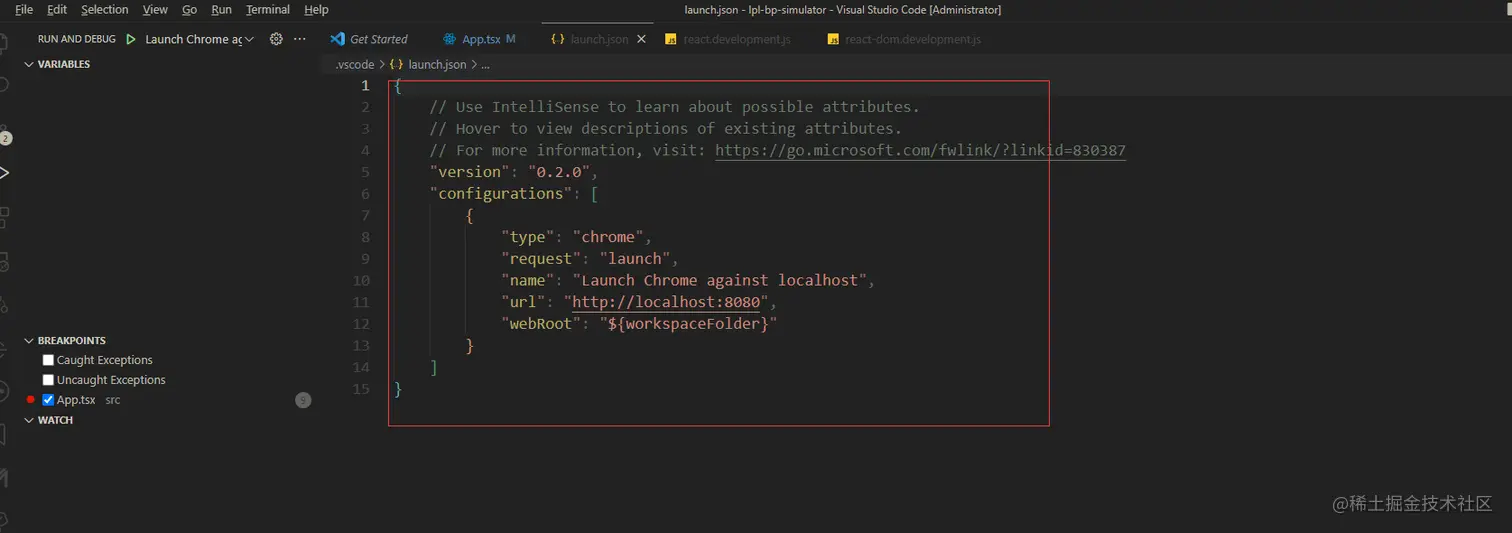Click the "${workspaceFolder}" value
This screenshot has width=1512, height=533.
click(x=688, y=324)
